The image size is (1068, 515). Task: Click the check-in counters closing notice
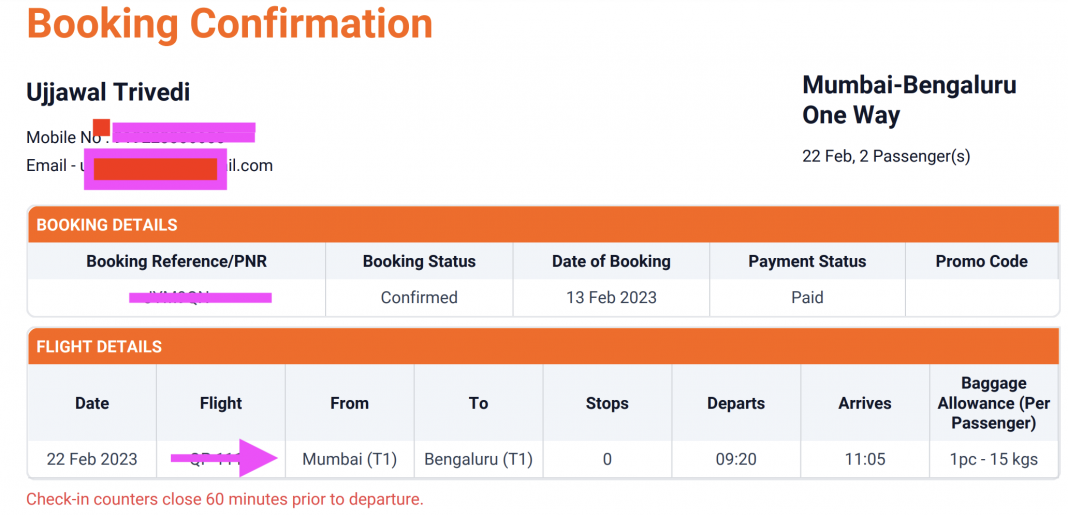pyautogui.click(x=225, y=499)
